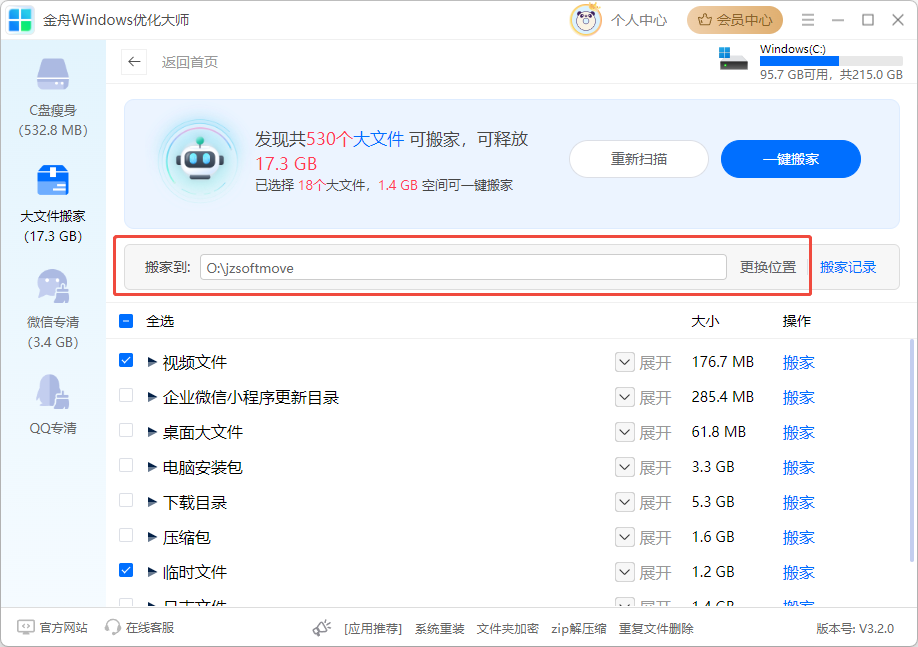918x647 pixels.
Task: Check the 桌面大文件 checkbox
Action: click(x=126, y=430)
